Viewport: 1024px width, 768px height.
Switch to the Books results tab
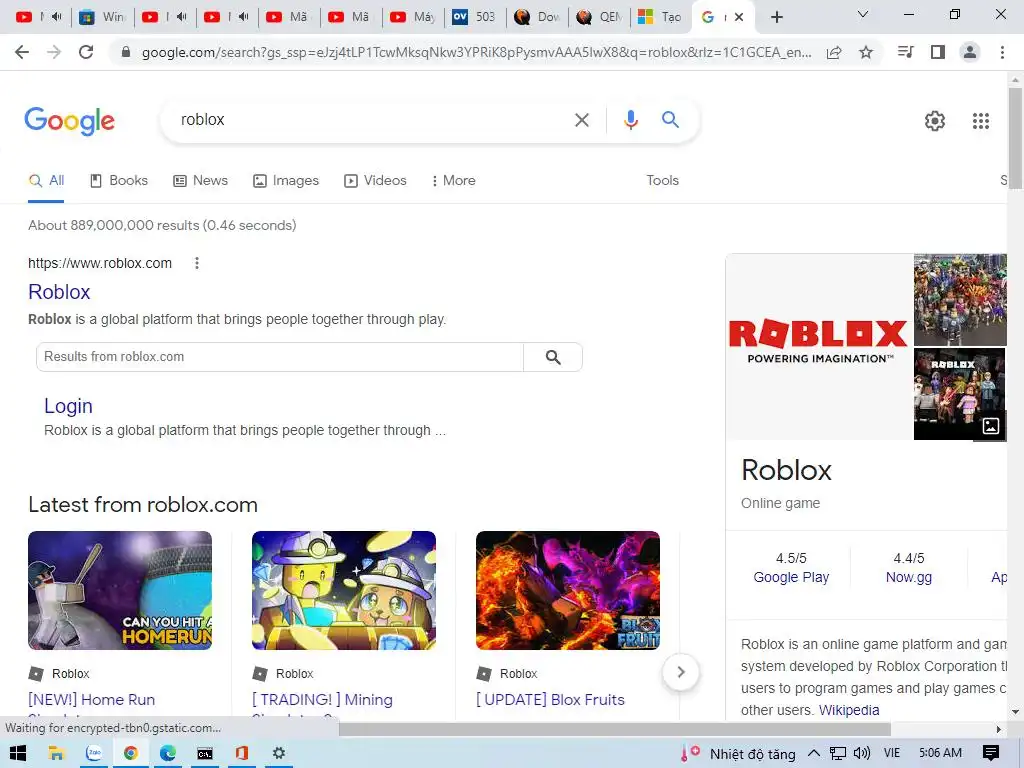click(x=119, y=181)
